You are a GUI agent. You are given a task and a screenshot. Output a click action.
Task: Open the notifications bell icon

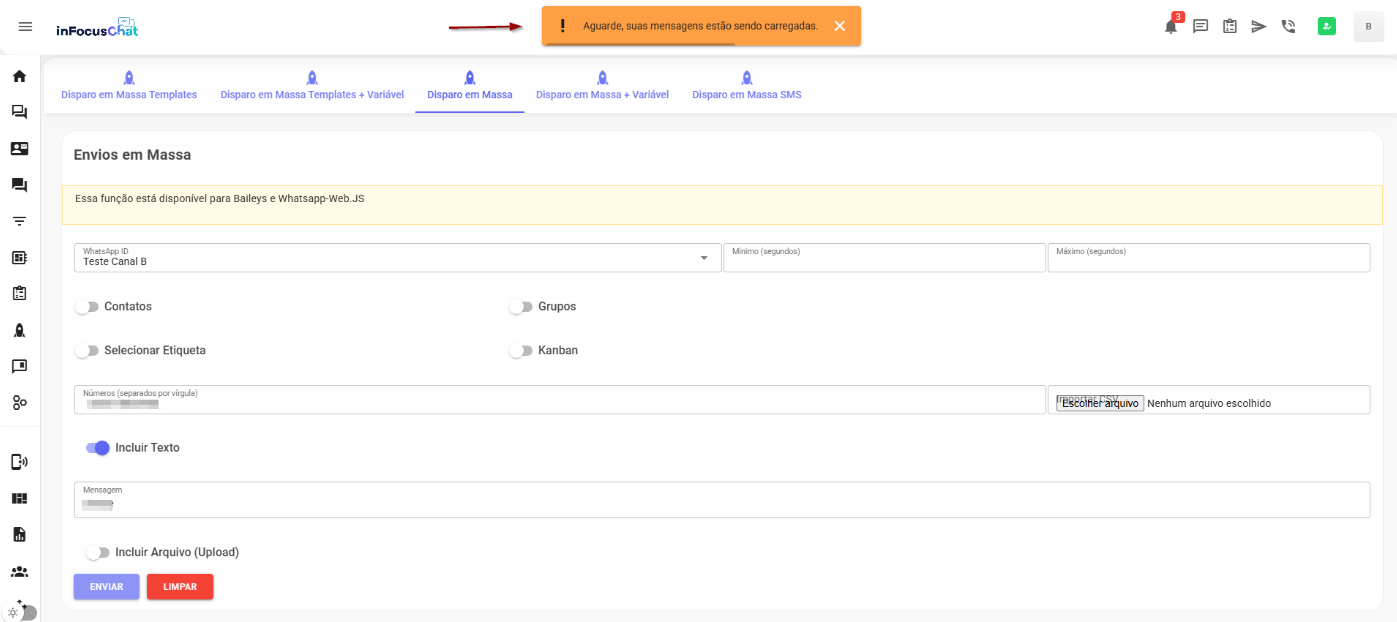pos(1170,27)
